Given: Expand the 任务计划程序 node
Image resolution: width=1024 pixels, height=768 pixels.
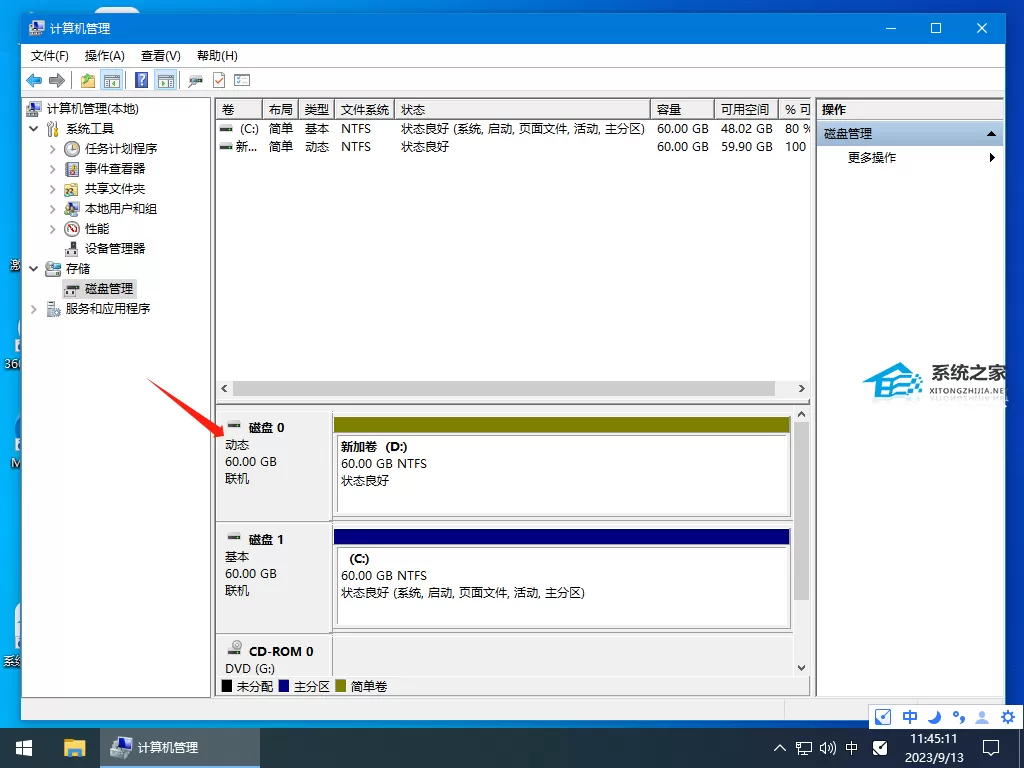Looking at the screenshot, I should [x=52, y=149].
